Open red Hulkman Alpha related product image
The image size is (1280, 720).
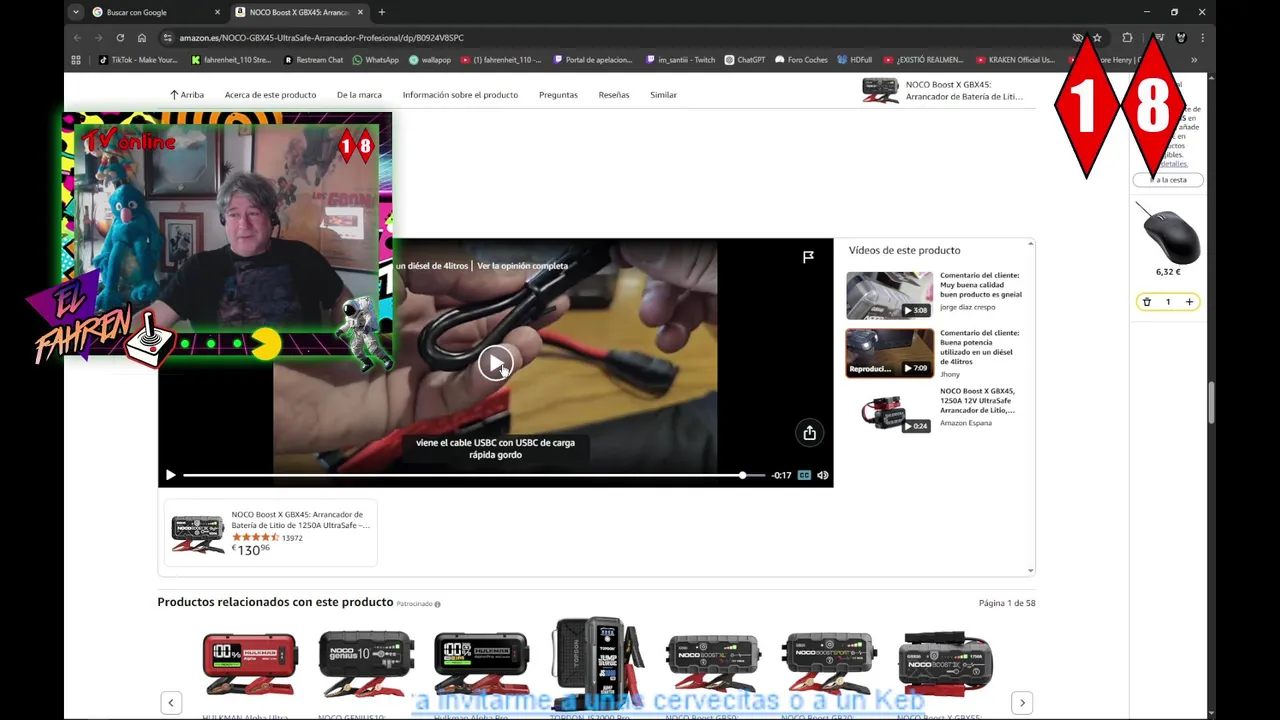pos(249,664)
